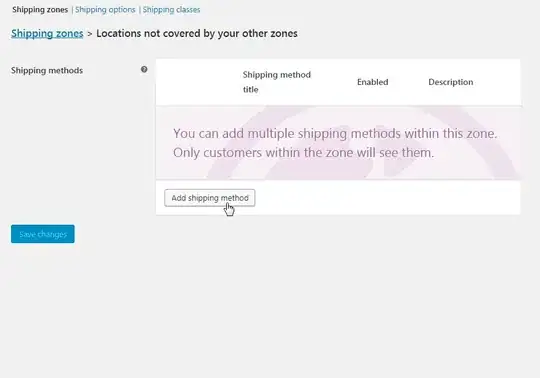Click the blank first header cell of methods table
Screen dimensions: 540x378
199,82
